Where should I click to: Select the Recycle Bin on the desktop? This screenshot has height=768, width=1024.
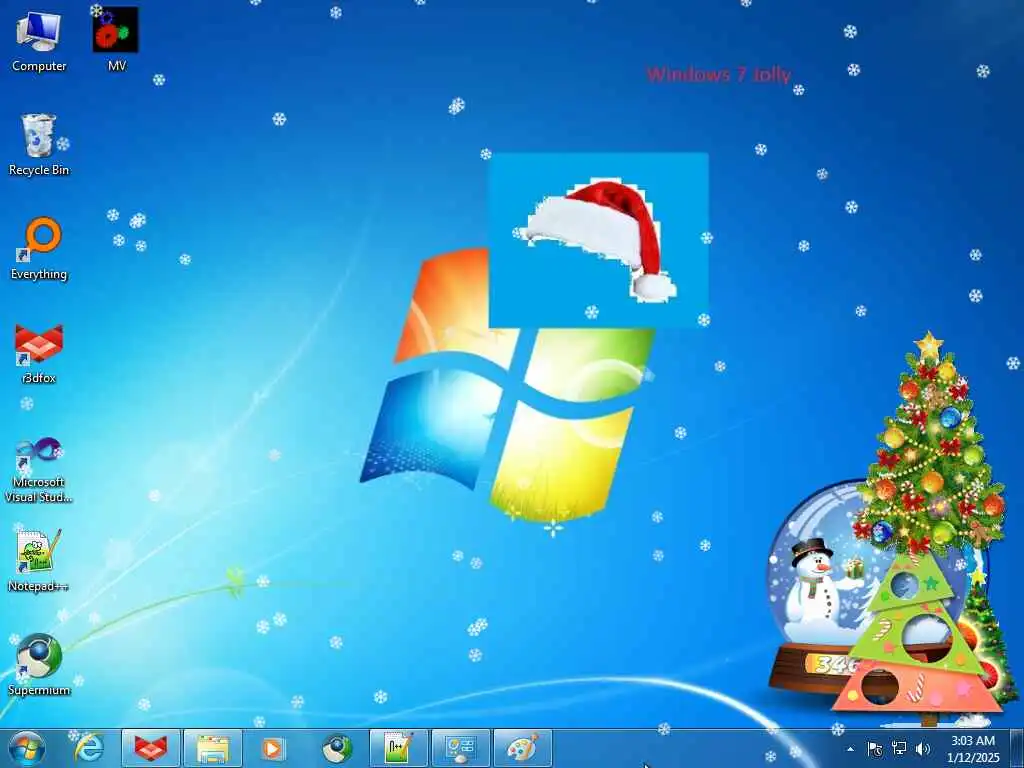click(39, 144)
